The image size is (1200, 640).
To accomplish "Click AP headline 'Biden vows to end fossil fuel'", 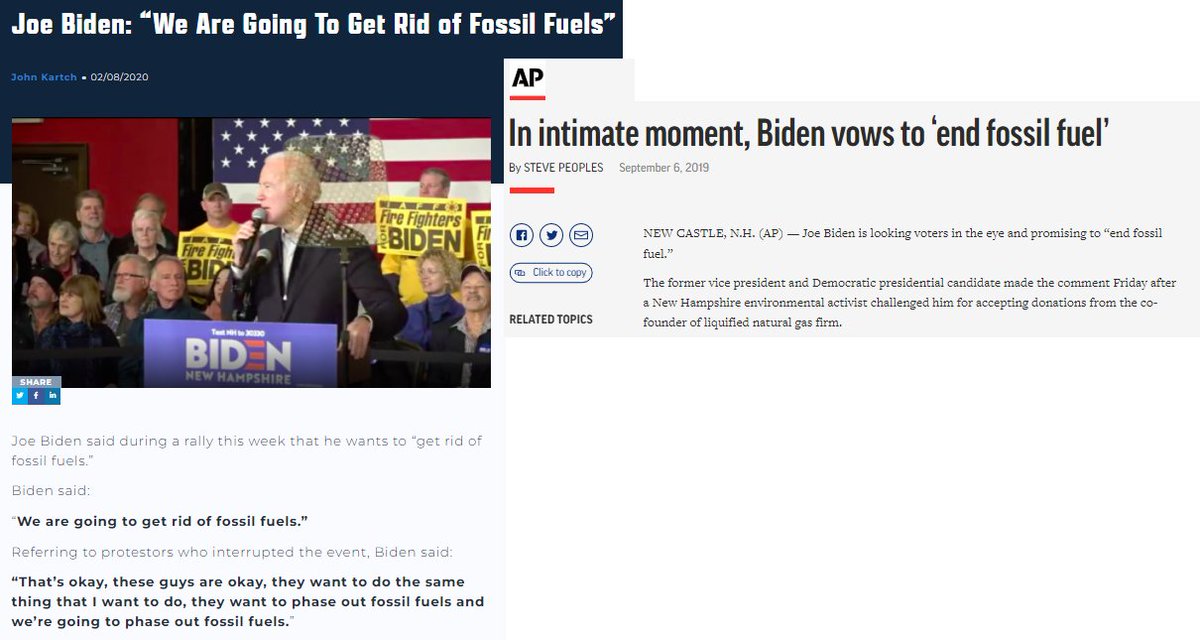I will coord(808,133).
